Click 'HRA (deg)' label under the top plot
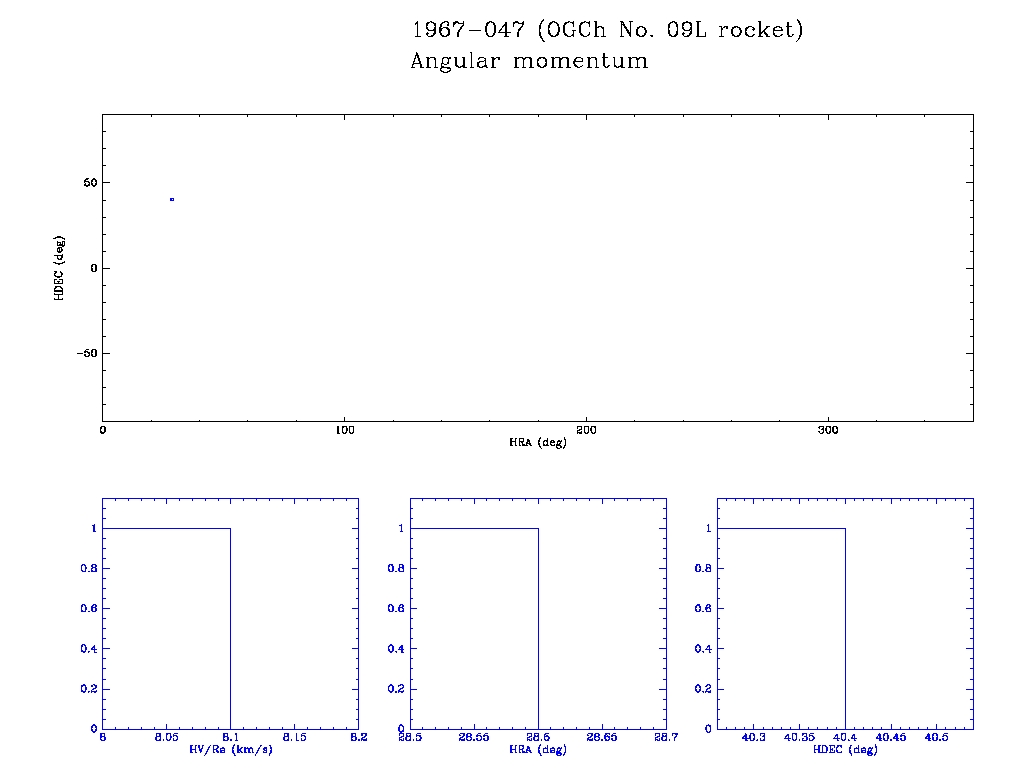Screen dimensions: 1024x768 [x=537, y=442]
